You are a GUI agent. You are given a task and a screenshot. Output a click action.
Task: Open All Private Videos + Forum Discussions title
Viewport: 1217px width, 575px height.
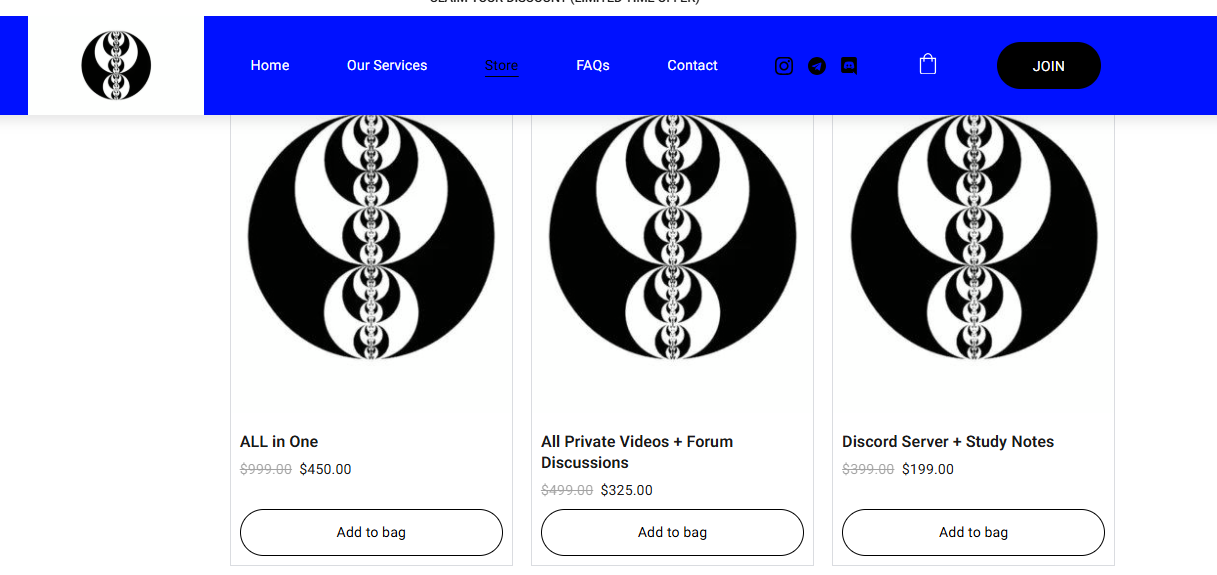637,452
